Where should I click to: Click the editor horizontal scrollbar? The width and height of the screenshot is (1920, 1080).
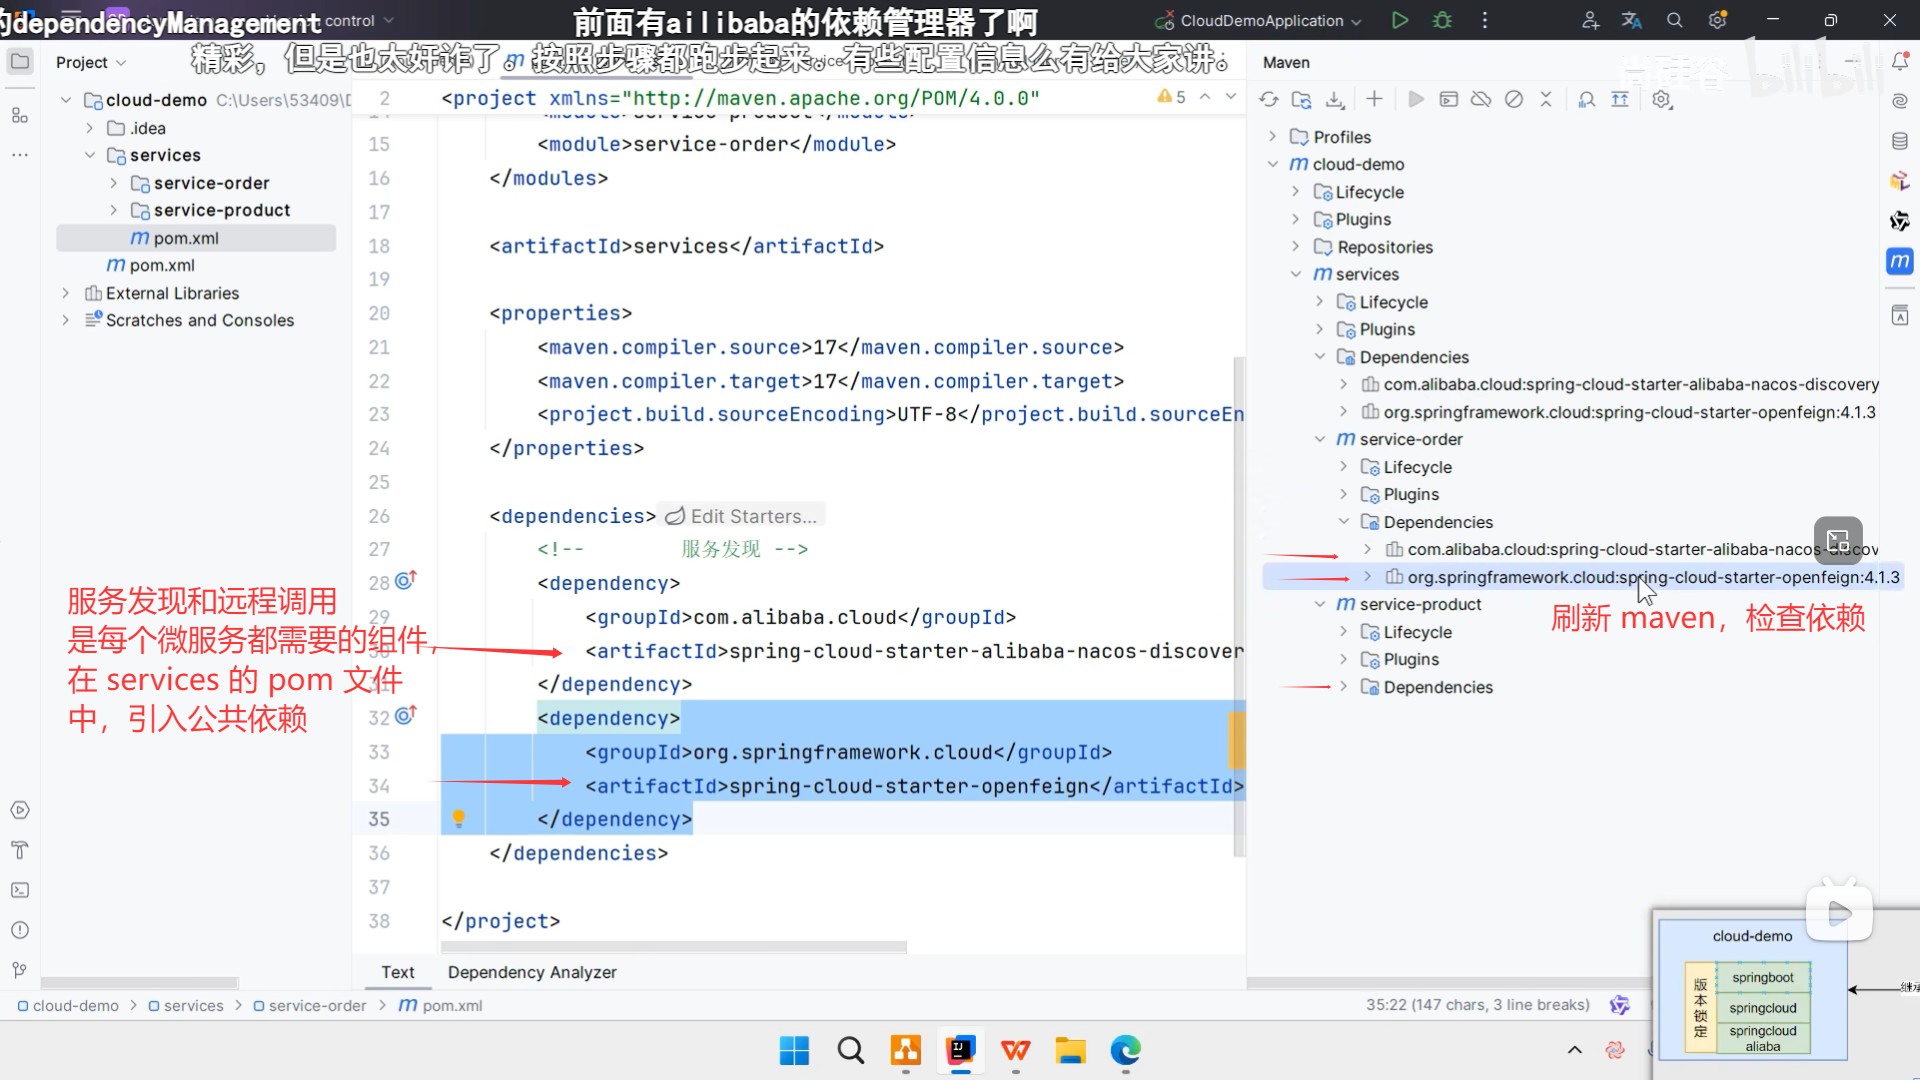673,947
